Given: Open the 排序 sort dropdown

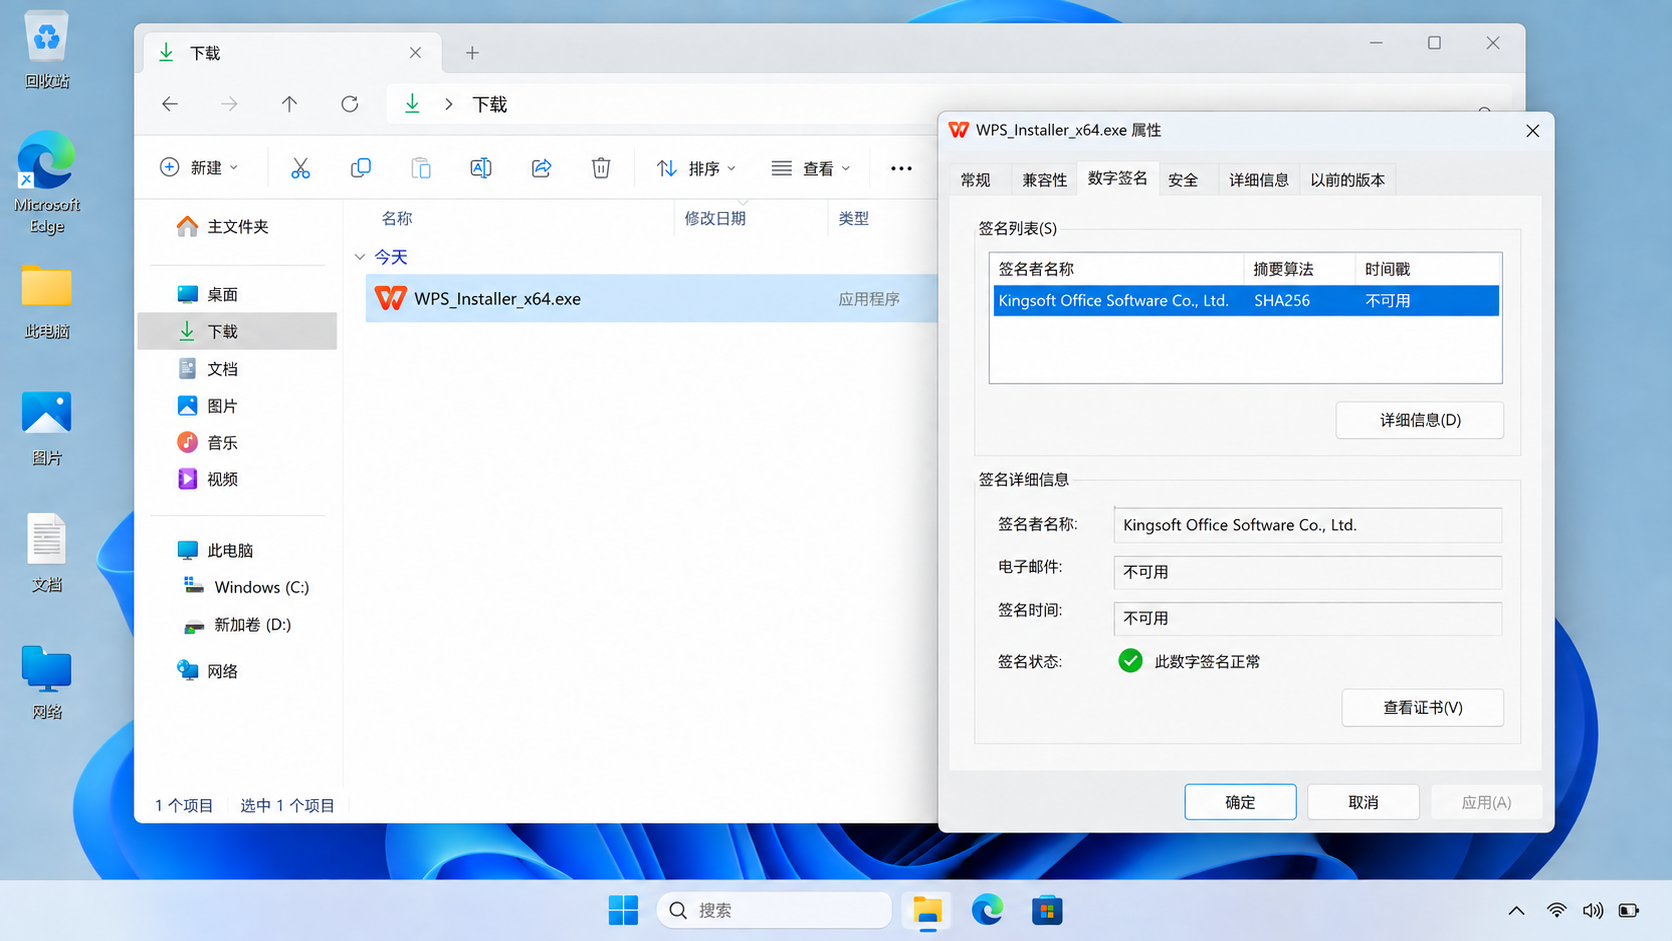Looking at the screenshot, I should [x=696, y=168].
